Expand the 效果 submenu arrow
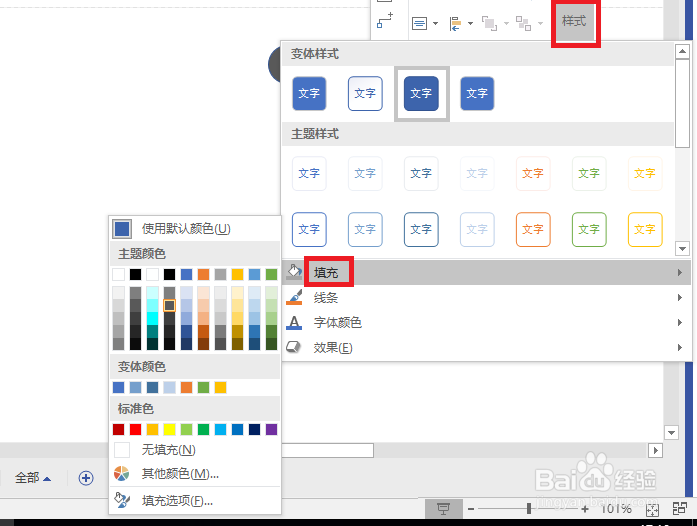This screenshot has width=697, height=526. coord(680,347)
